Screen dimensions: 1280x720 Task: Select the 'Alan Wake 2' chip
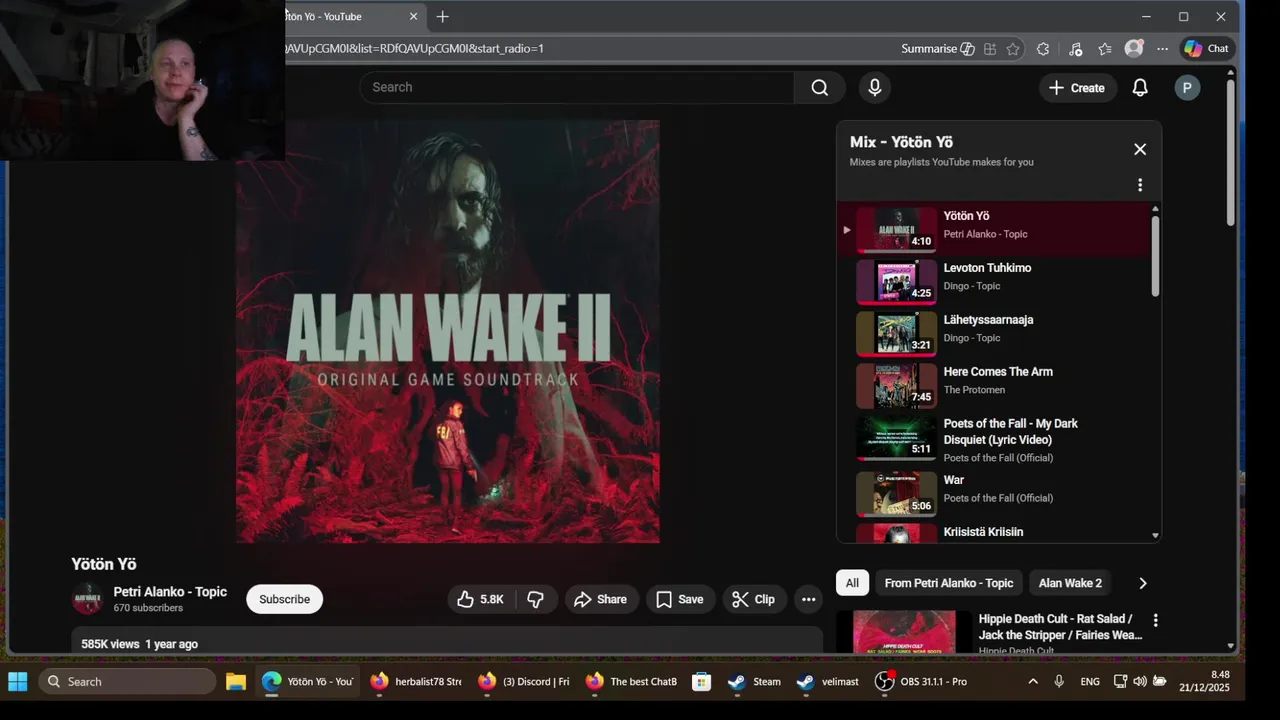[x=1070, y=583]
